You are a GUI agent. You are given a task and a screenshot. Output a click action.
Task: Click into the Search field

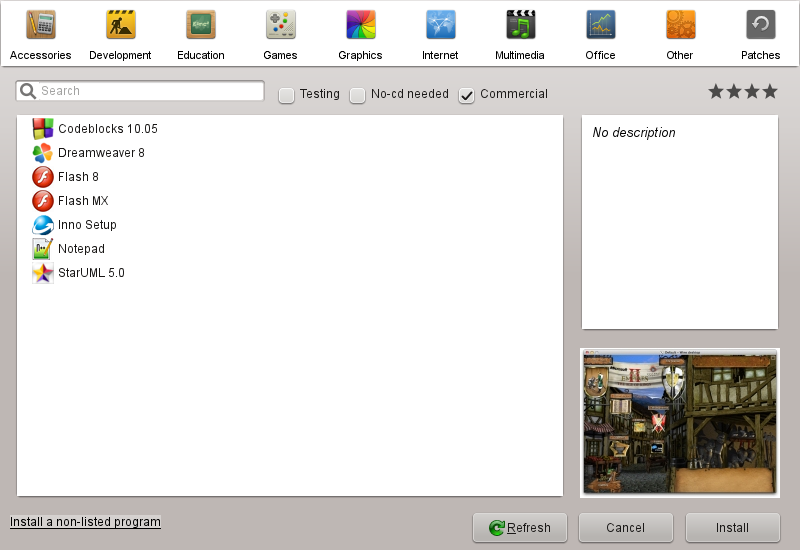click(140, 91)
